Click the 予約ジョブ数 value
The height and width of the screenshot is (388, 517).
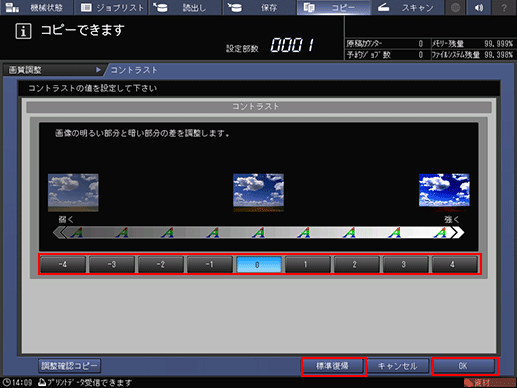point(421,55)
